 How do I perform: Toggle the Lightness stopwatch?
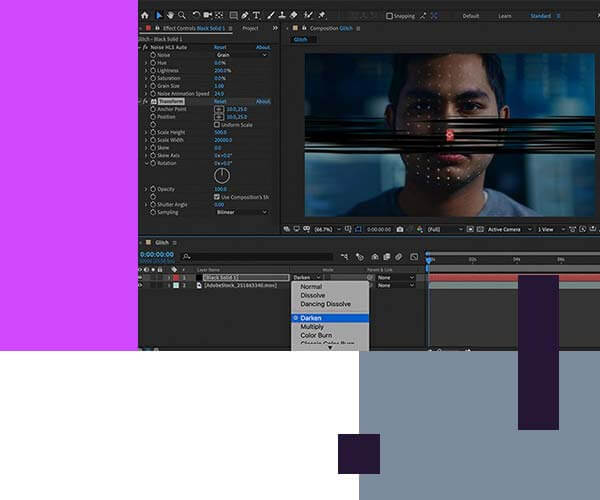coord(153,70)
